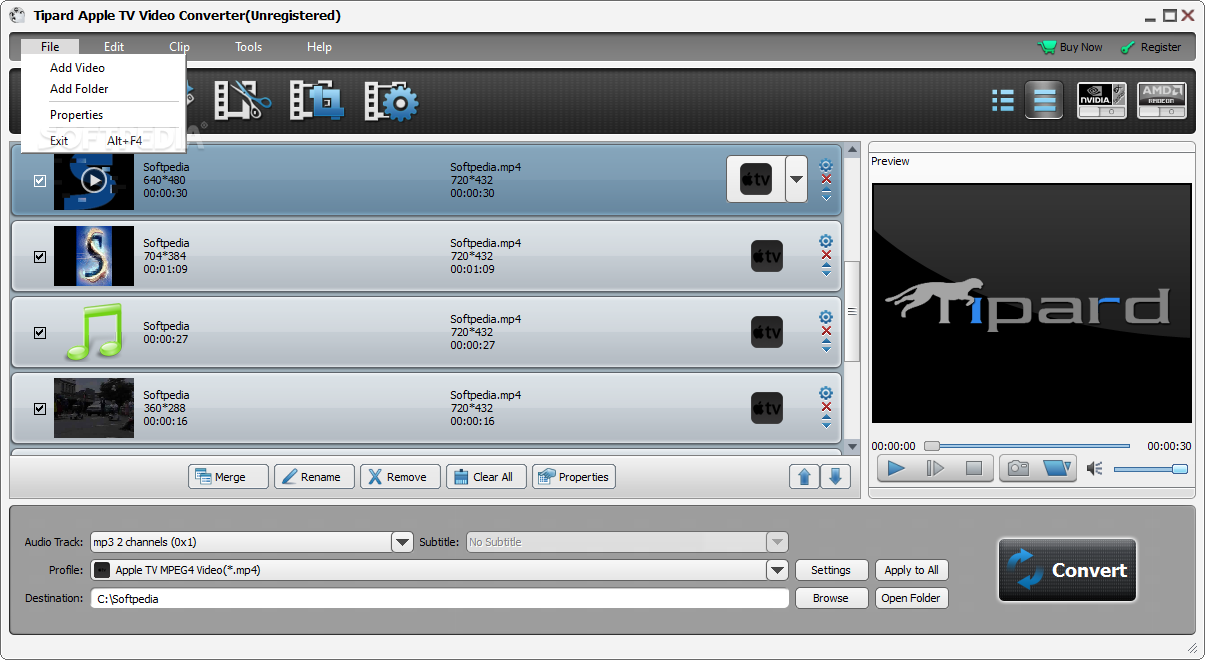This screenshot has width=1205, height=660.
Task: Open the Profile combo box 'Apple TV MPEG4 Video'
Action: tap(439, 570)
